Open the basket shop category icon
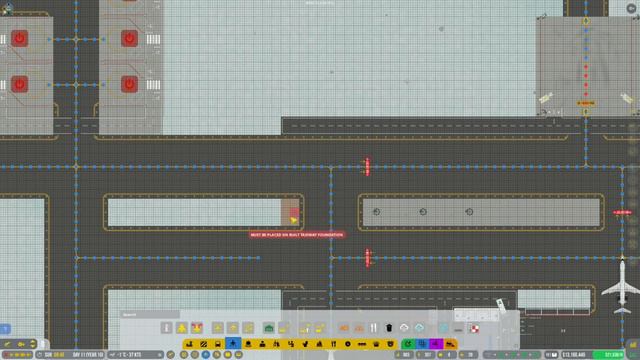The image size is (640, 360). pyautogui.click(x=376, y=344)
